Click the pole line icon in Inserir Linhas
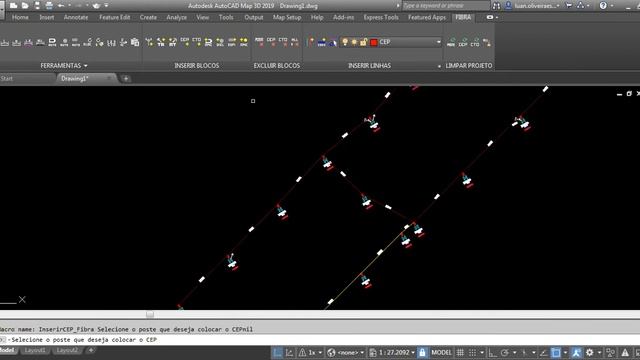 (x=311, y=42)
